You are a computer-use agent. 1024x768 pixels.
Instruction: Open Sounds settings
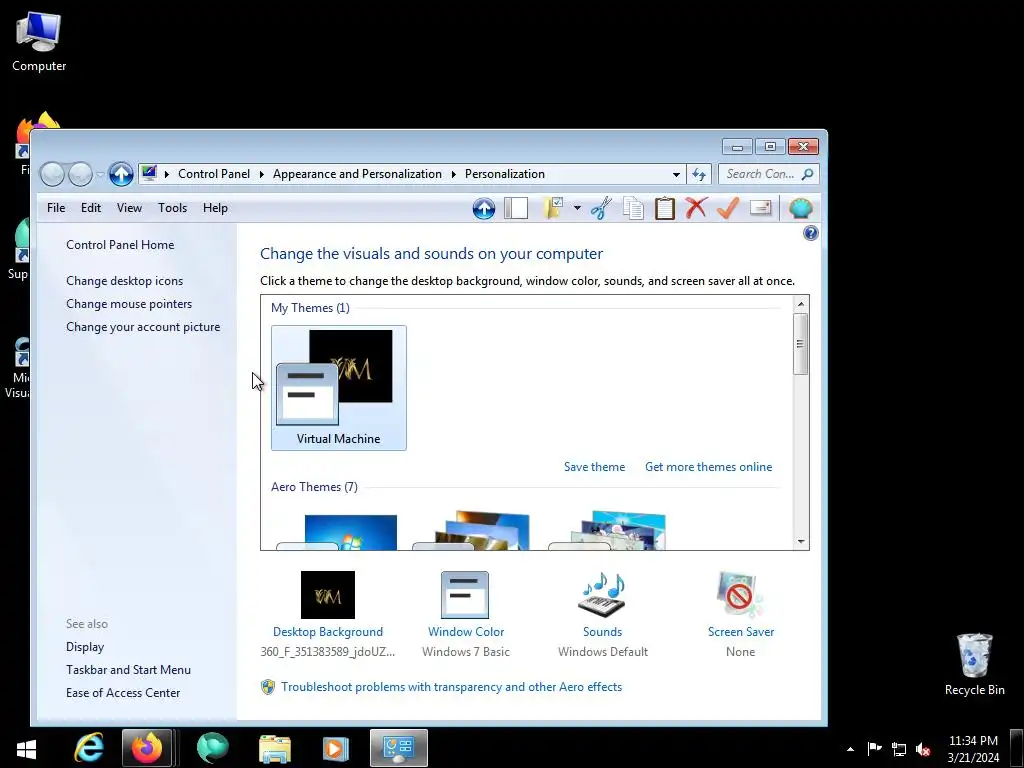tap(602, 614)
